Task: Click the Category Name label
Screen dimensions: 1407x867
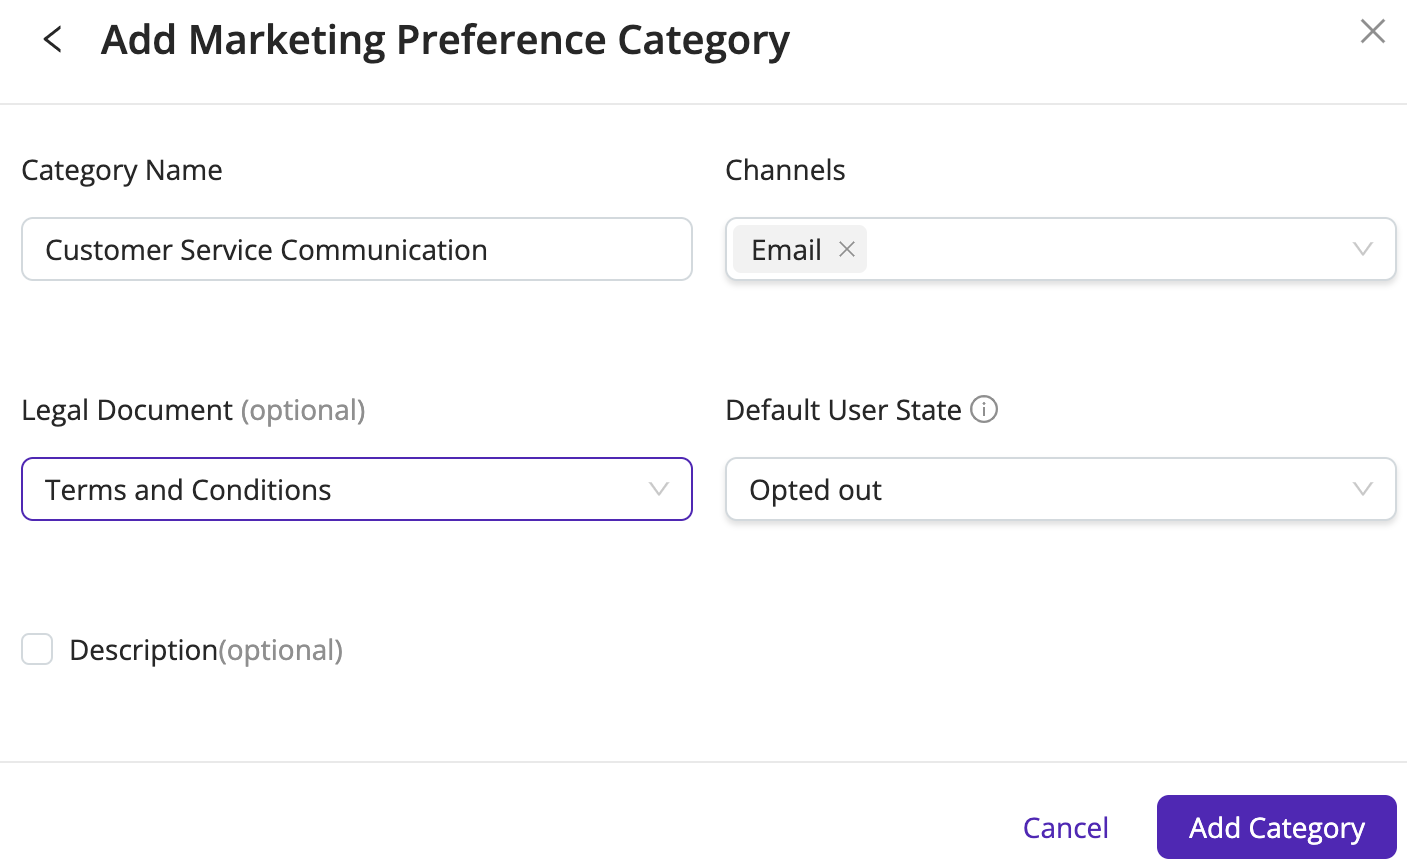Action: click(122, 170)
